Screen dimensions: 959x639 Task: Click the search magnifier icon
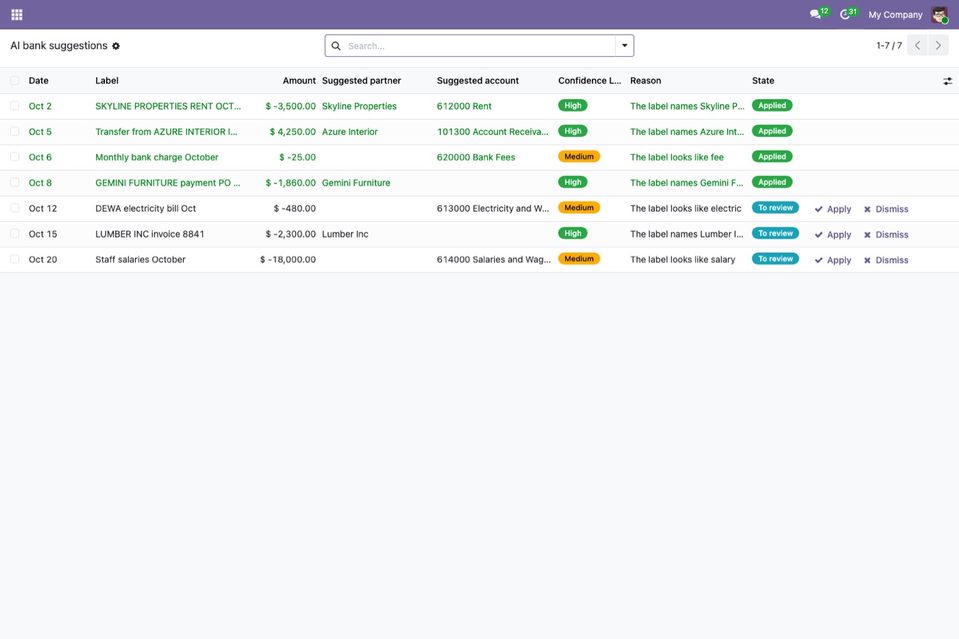click(x=336, y=46)
